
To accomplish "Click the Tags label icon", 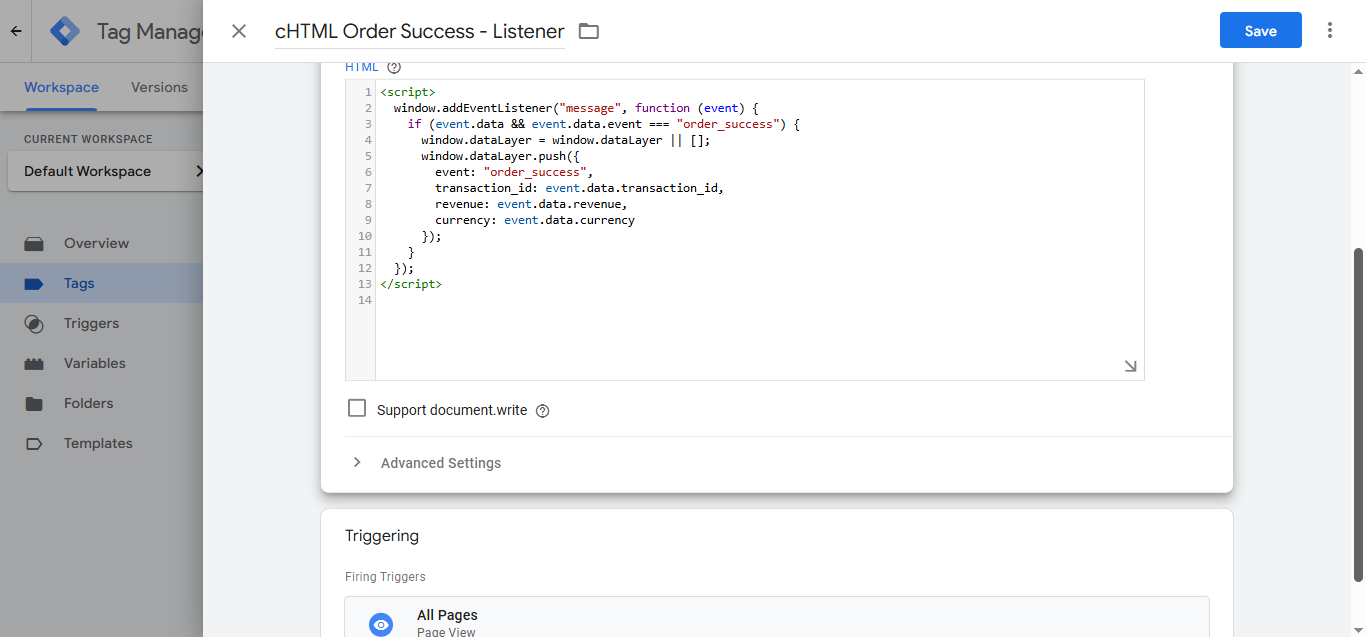I will coord(34,283).
